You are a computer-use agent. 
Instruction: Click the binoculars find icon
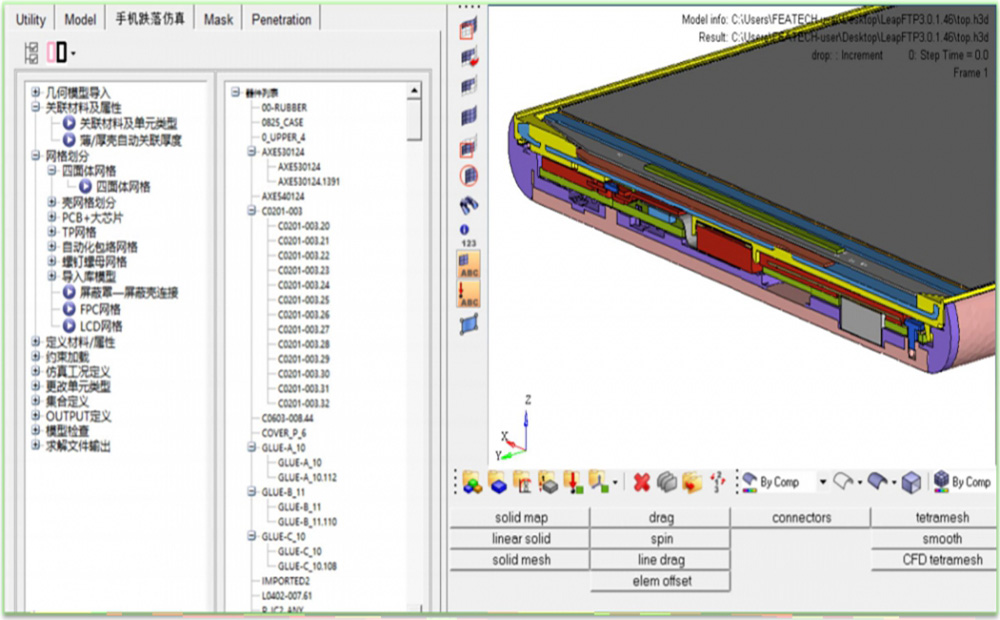tap(468, 207)
